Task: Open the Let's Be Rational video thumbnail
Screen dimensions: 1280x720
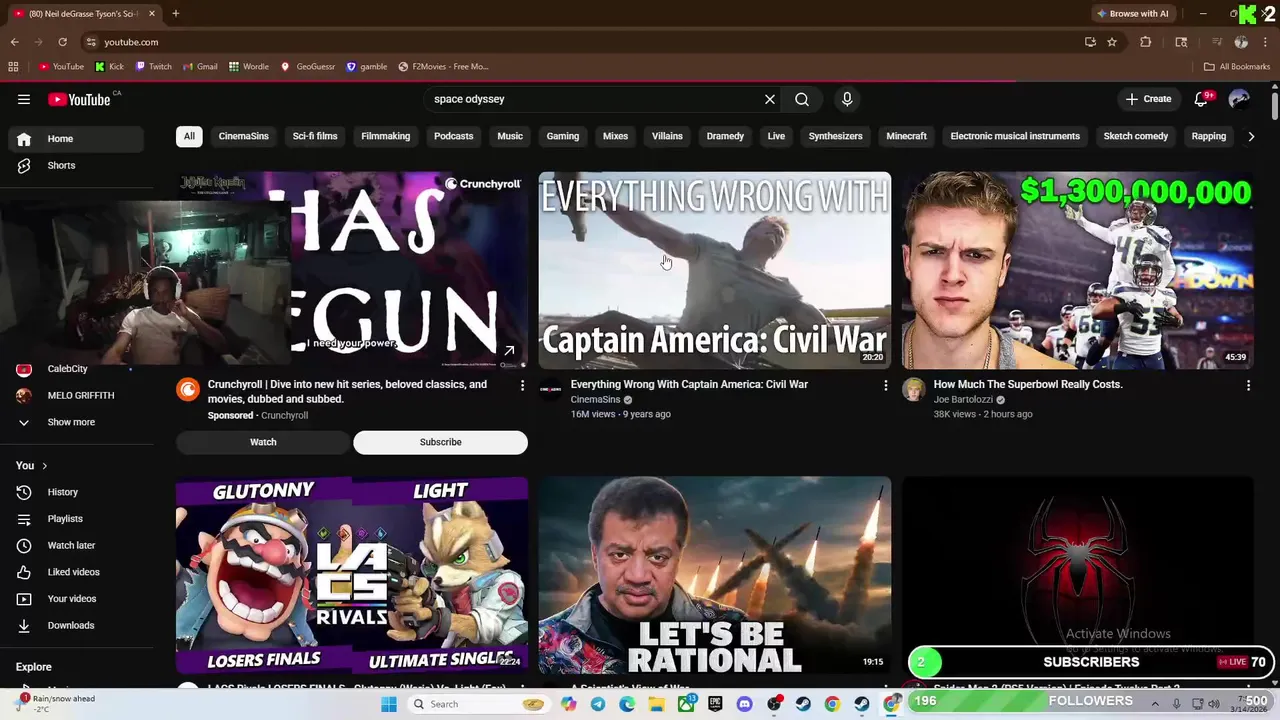Action: click(x=715, y=575)
